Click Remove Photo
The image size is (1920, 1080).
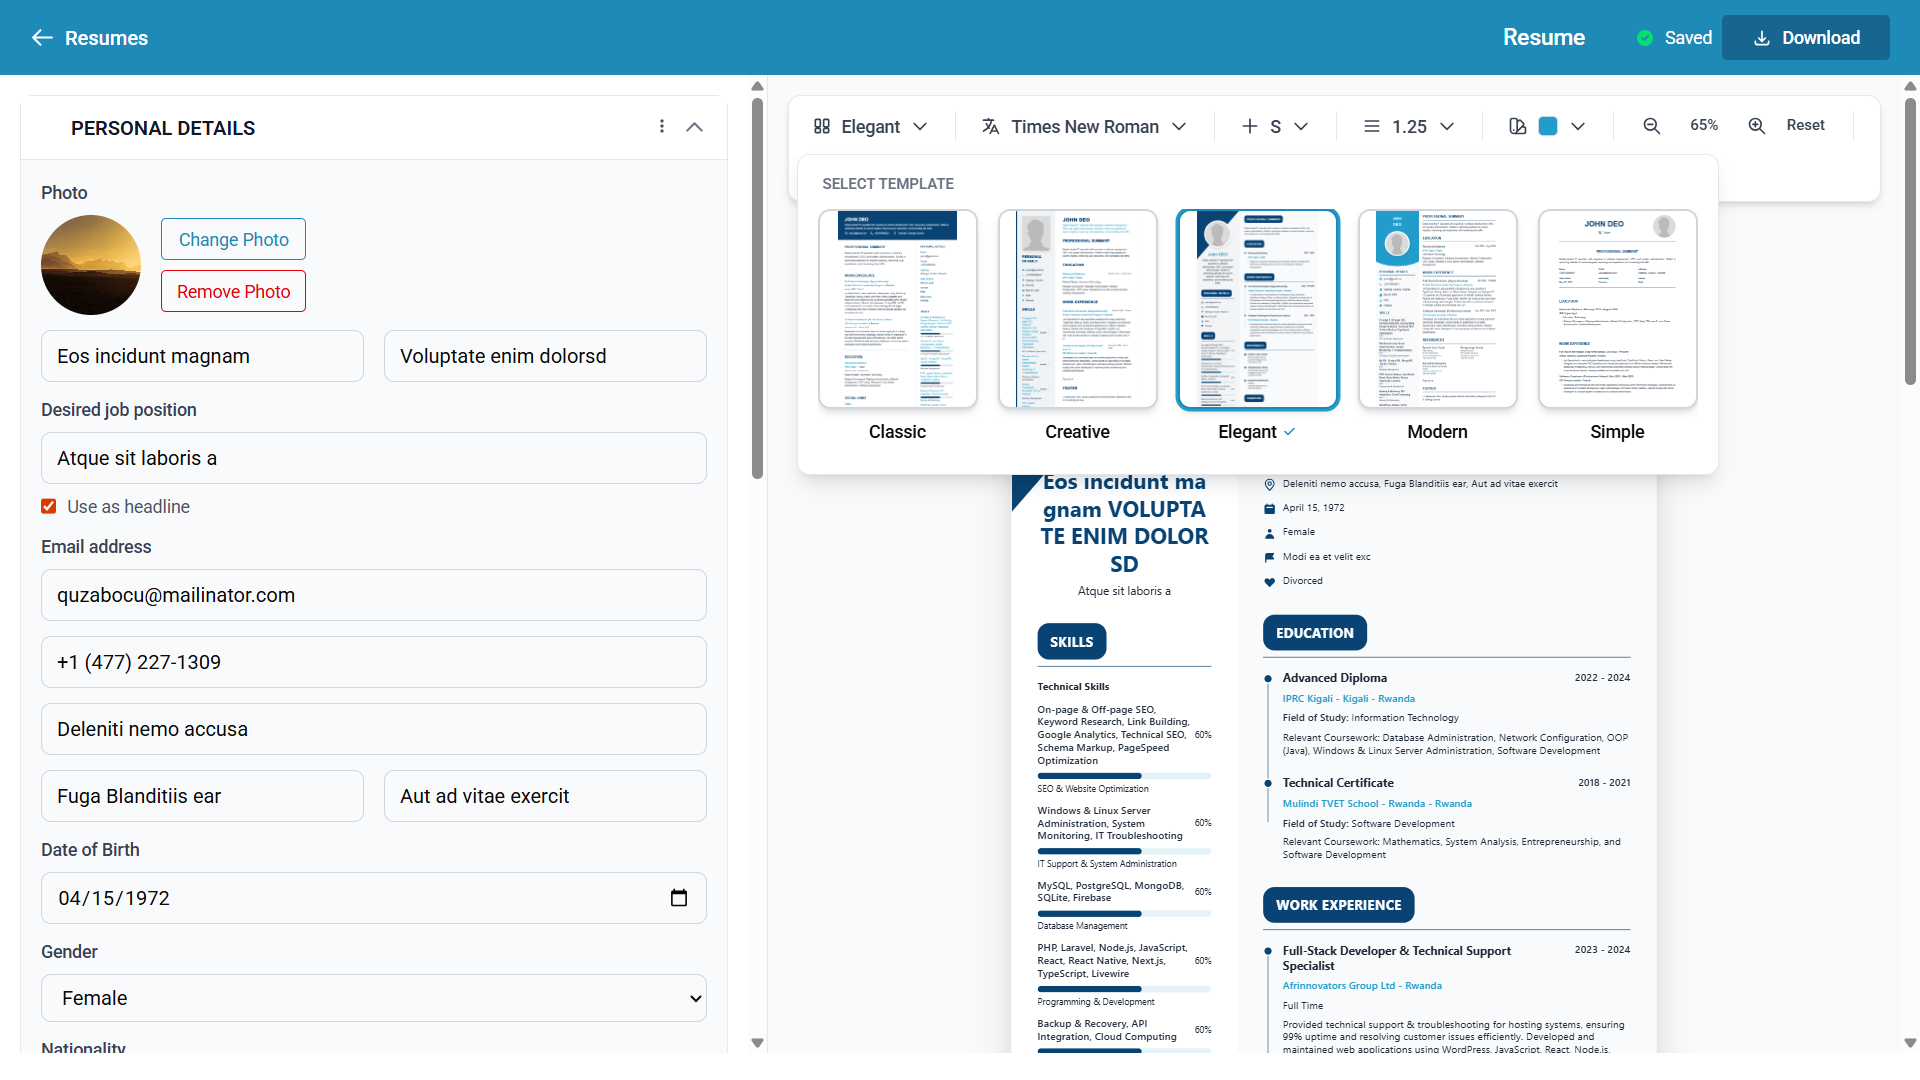tap(232, 291)
